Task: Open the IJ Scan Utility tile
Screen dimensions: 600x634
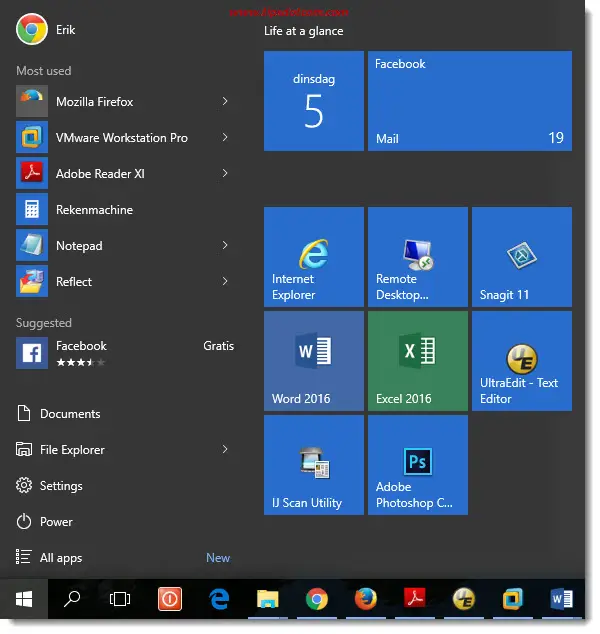Action: click(x=314, y=465)
